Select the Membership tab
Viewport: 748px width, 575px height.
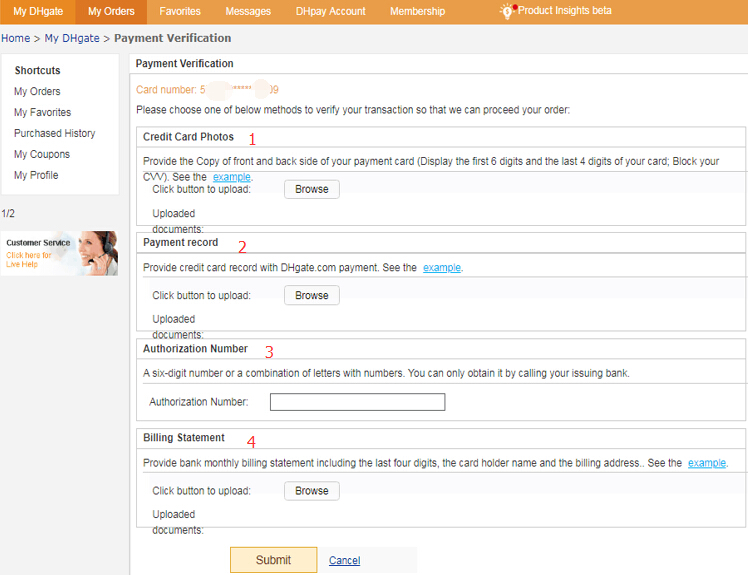point(417,11)
